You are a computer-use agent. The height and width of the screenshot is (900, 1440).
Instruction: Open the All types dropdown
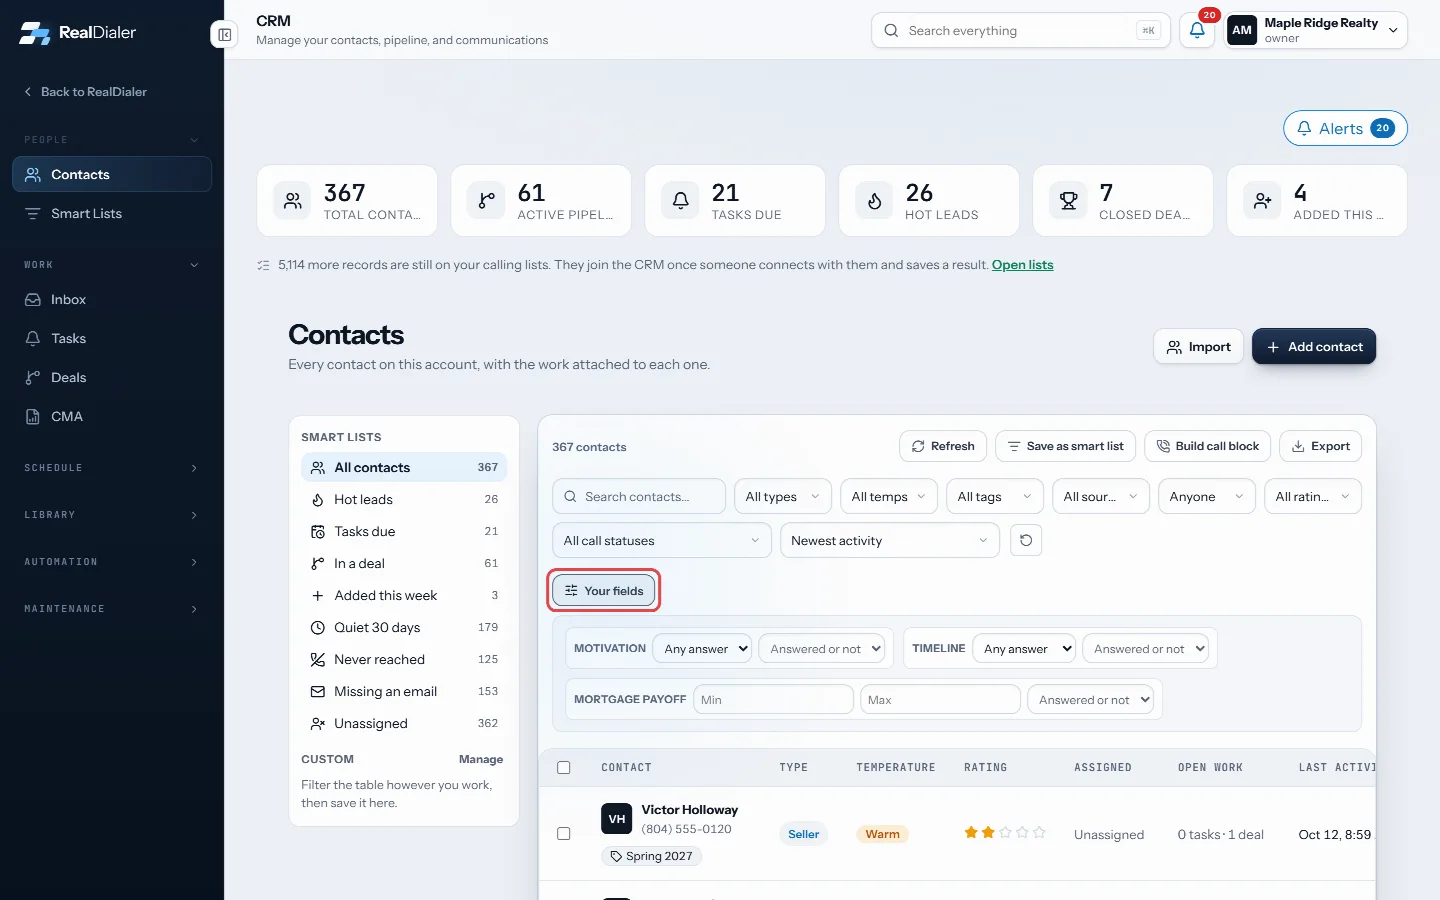tap(783, 497)
